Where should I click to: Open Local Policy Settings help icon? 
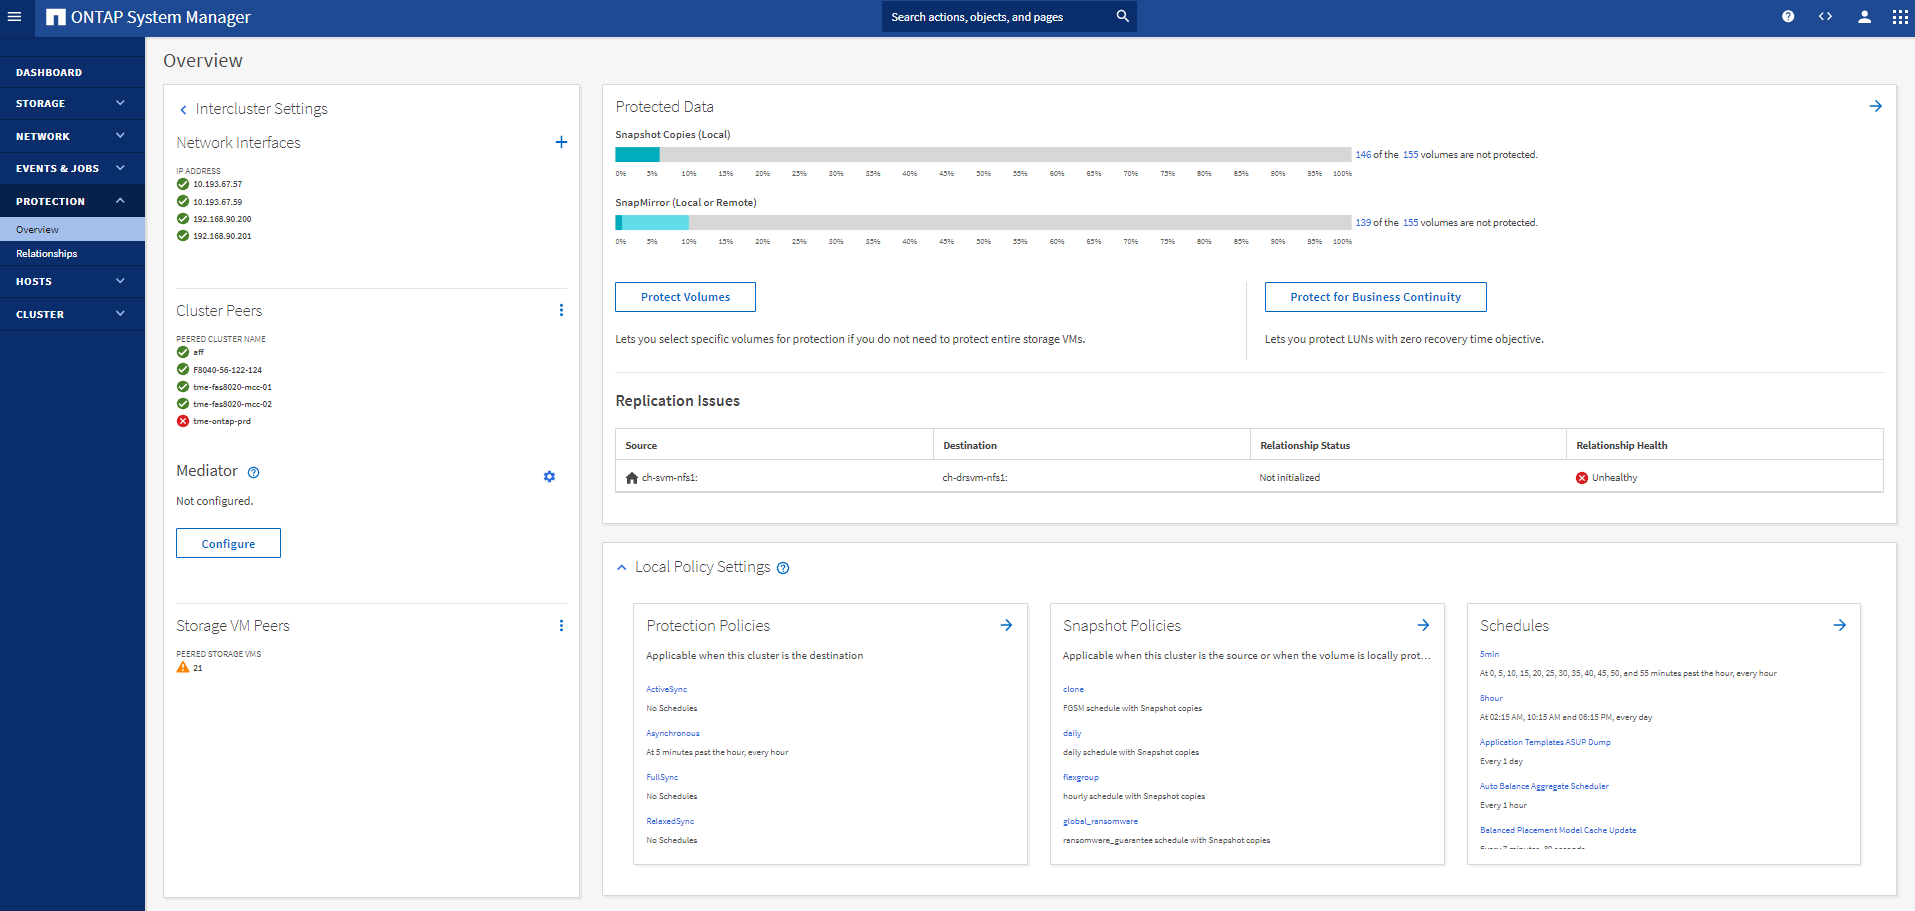coord(783,568)
